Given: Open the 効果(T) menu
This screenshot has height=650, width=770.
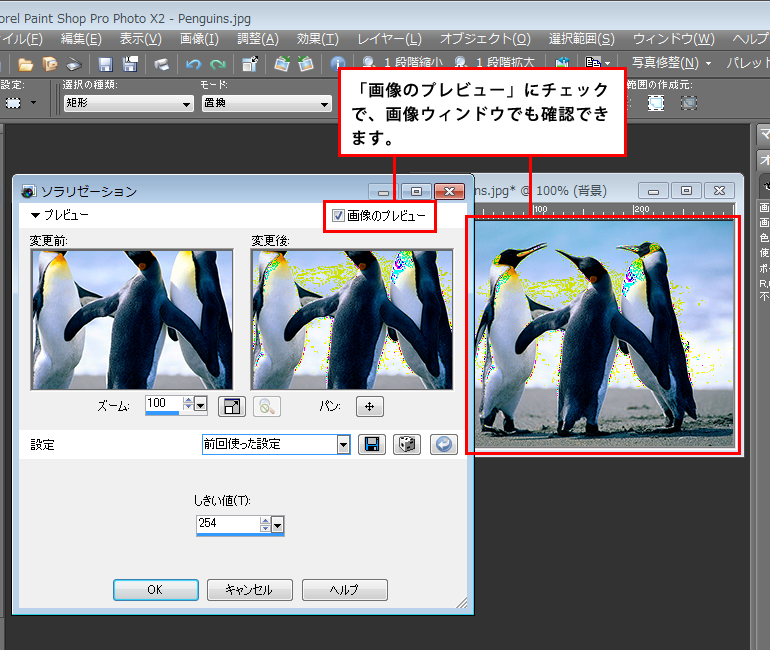Looking at the screenshot, I should pos(317,39).
